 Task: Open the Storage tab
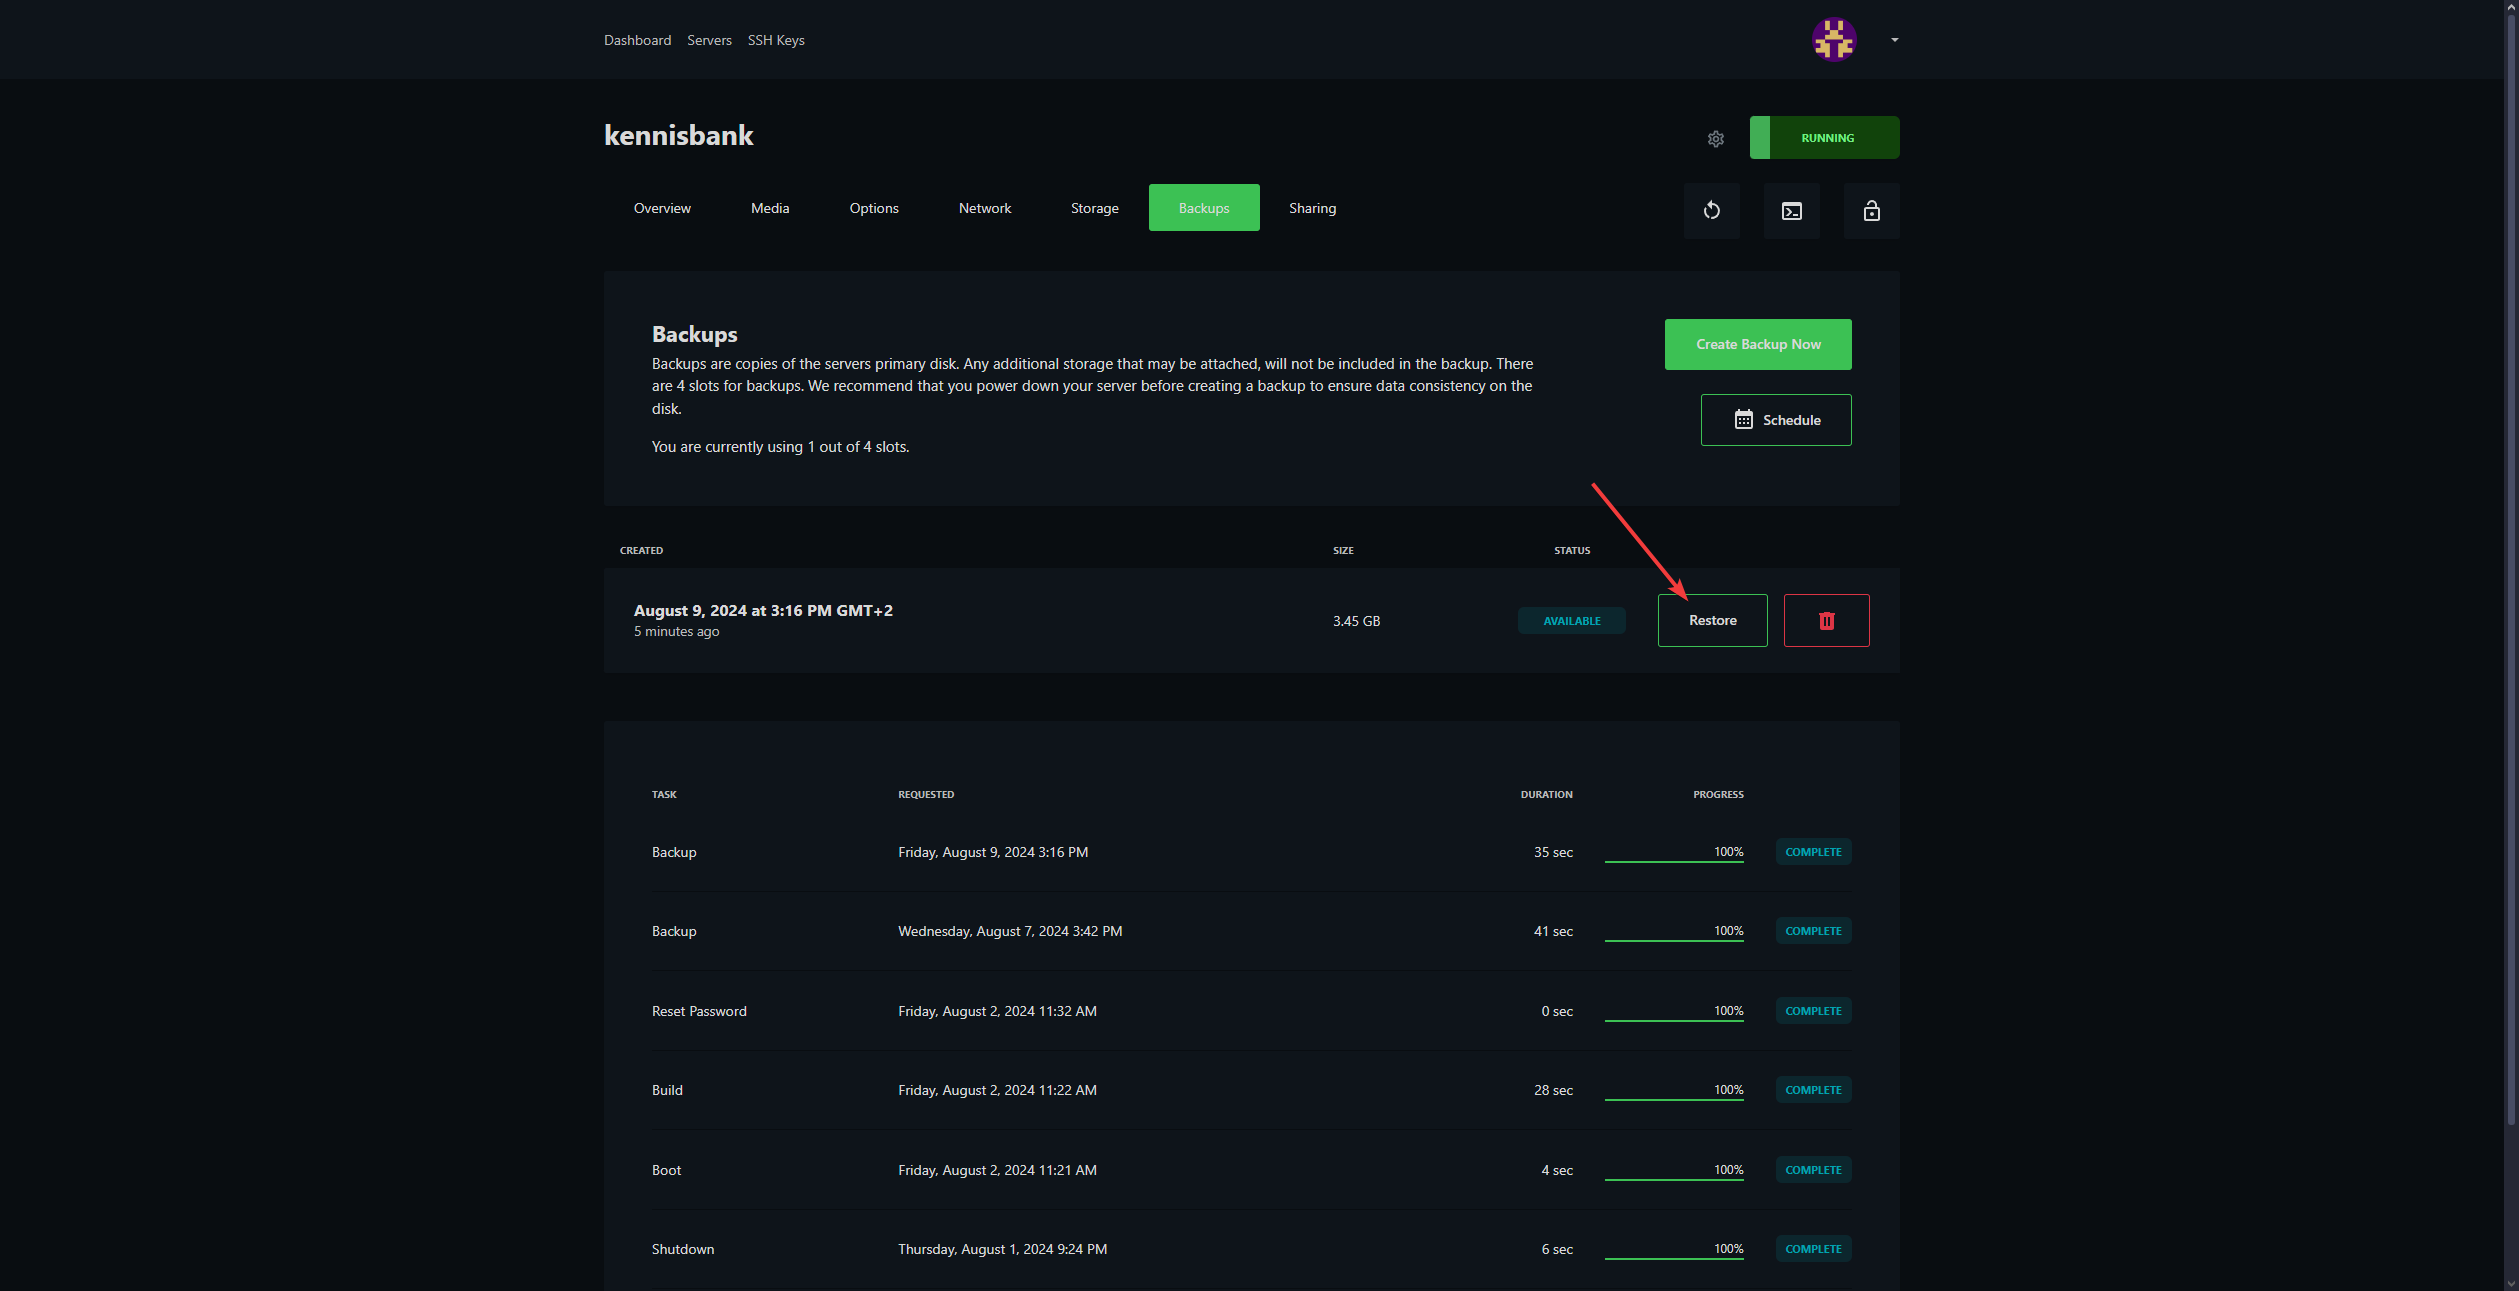tap(1094, 208)
